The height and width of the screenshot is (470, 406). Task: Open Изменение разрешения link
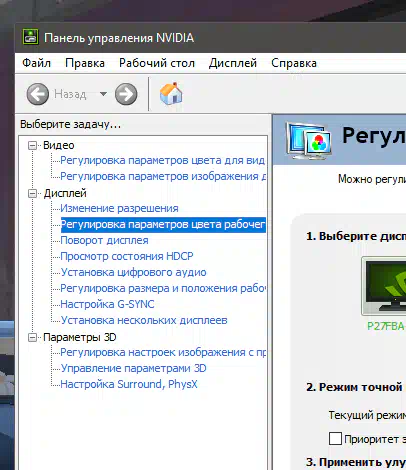[x=119, y=208]
